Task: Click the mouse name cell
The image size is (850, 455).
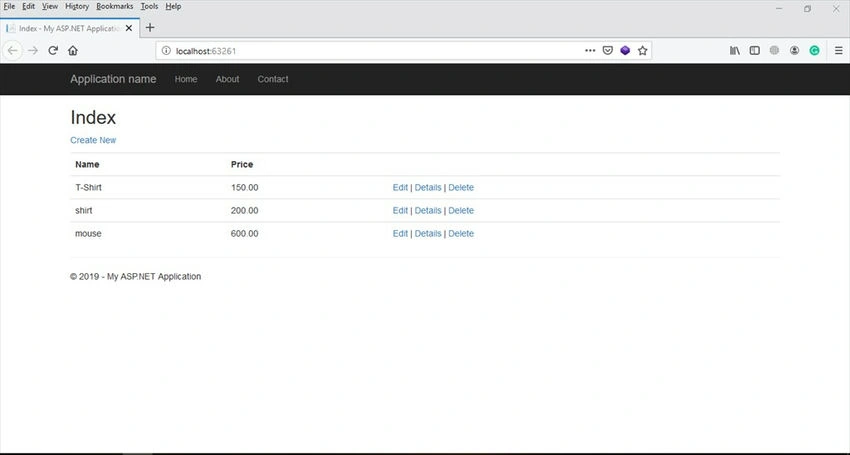Action: pos(88,234)
